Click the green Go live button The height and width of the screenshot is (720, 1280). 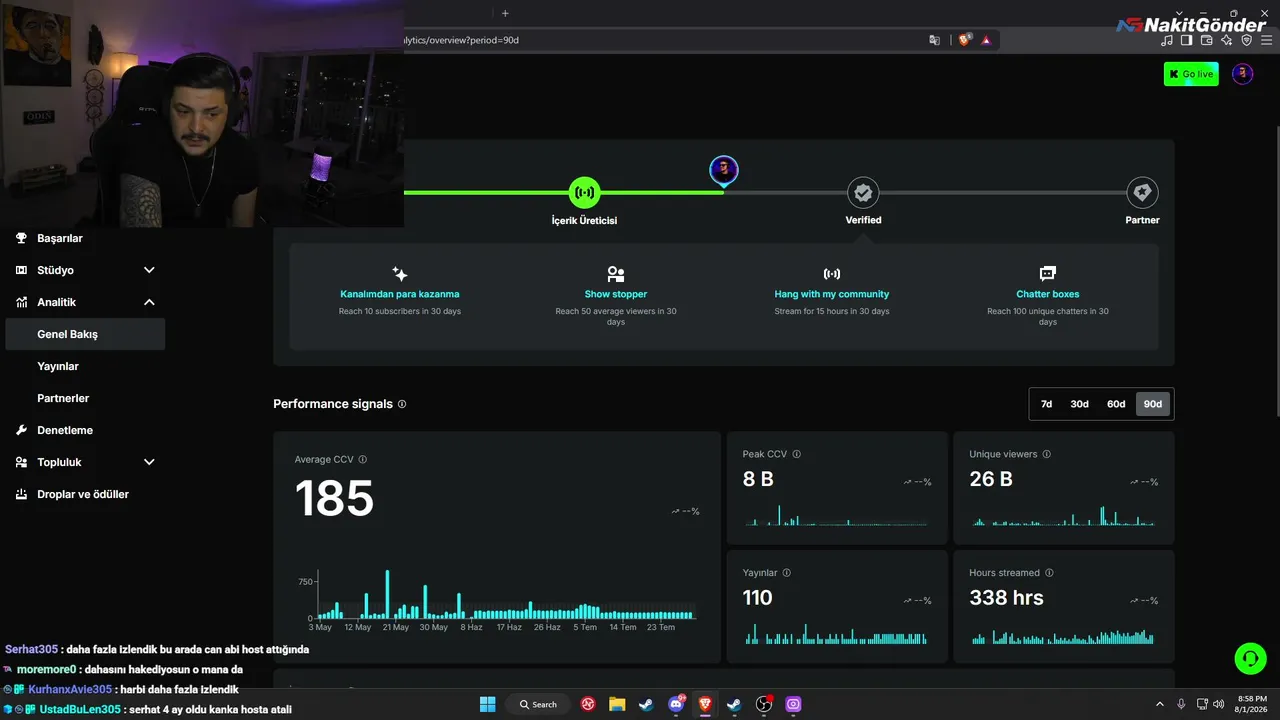point(1191,74)
